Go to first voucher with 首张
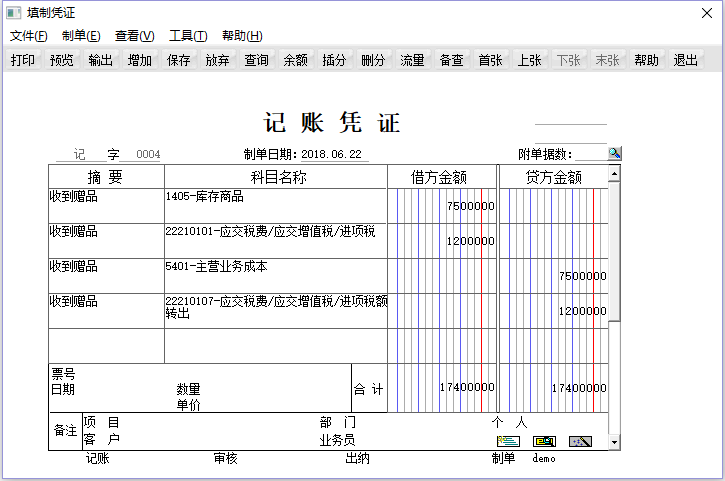The image size is (725, 481). tap(490, 60)
